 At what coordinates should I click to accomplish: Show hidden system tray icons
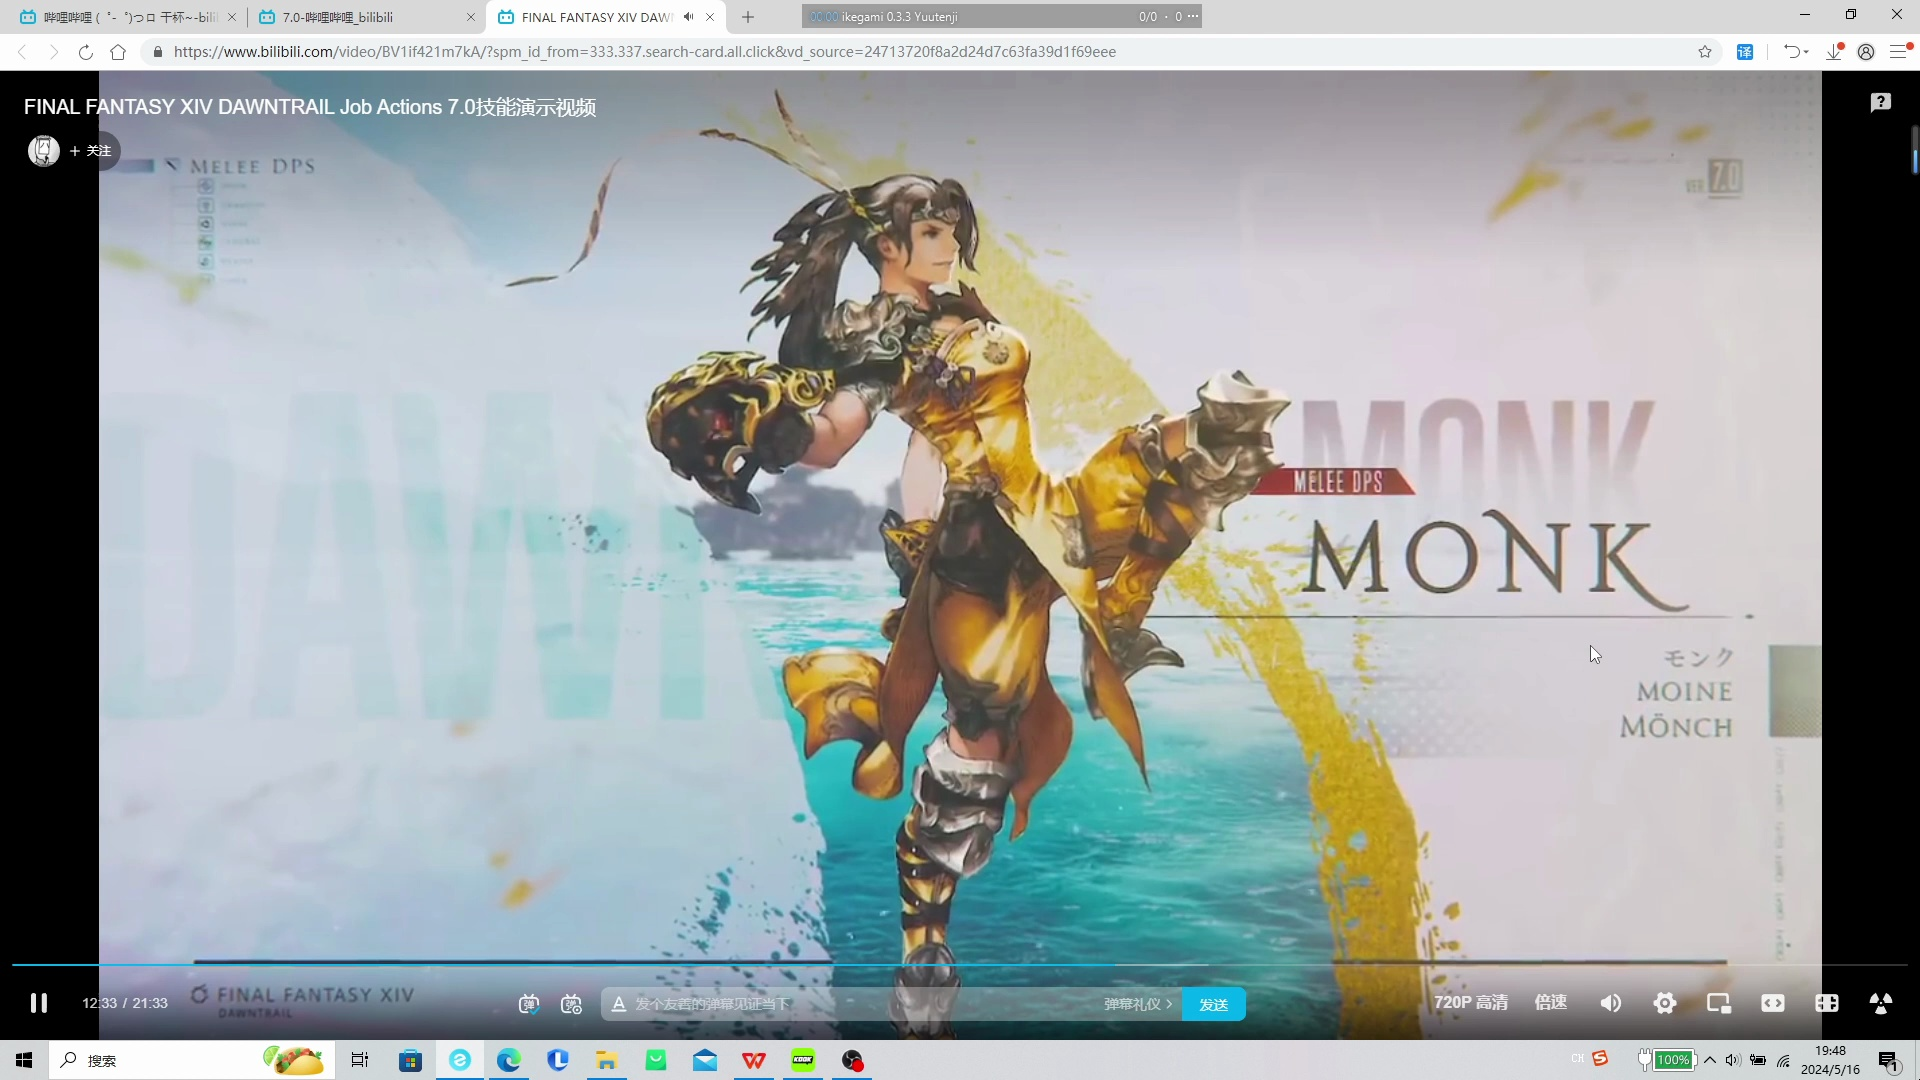1710,1060
